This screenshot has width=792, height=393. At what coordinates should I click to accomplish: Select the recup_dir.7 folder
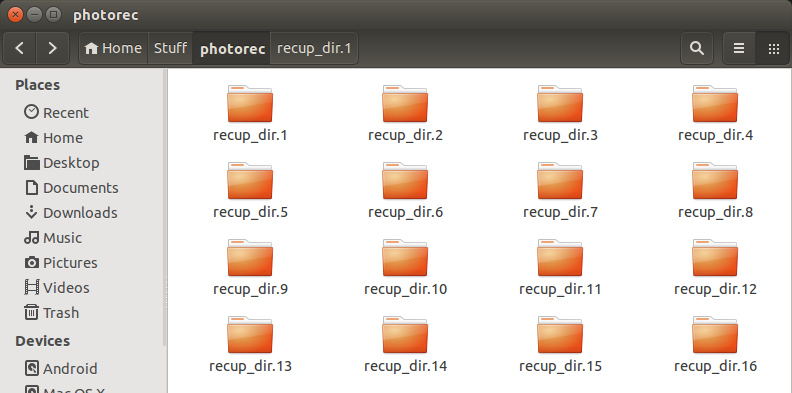tap(560, 192)
